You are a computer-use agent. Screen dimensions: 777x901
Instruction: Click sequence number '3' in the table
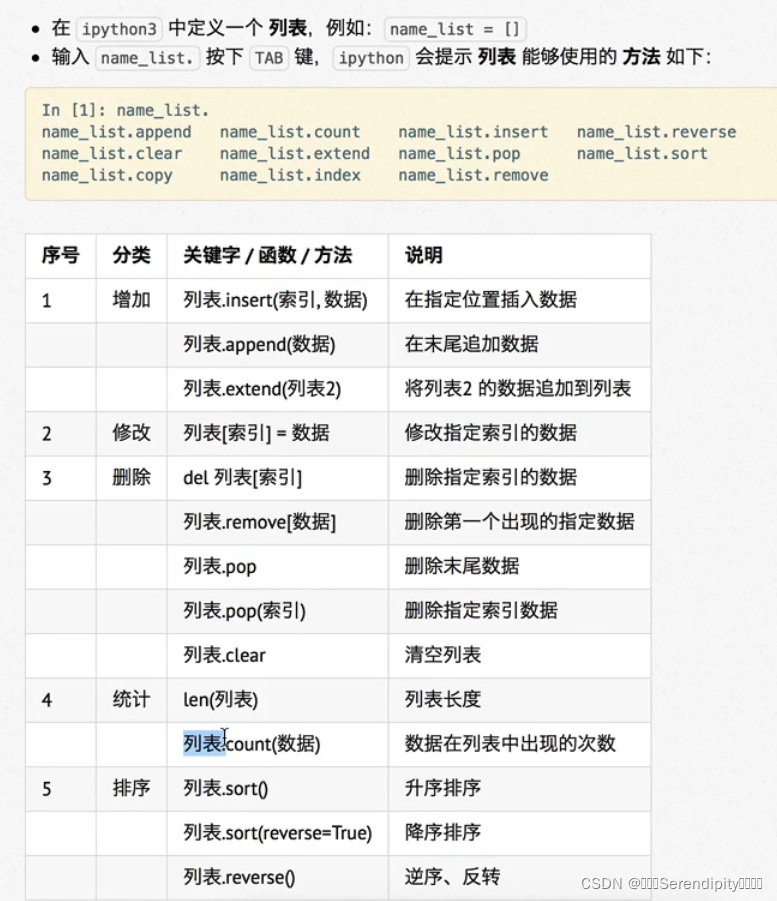(x=47, y=478)
